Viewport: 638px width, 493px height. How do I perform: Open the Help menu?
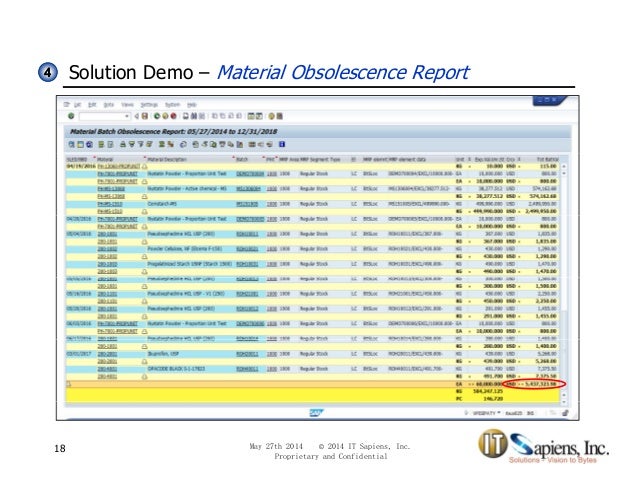(192, 105)
